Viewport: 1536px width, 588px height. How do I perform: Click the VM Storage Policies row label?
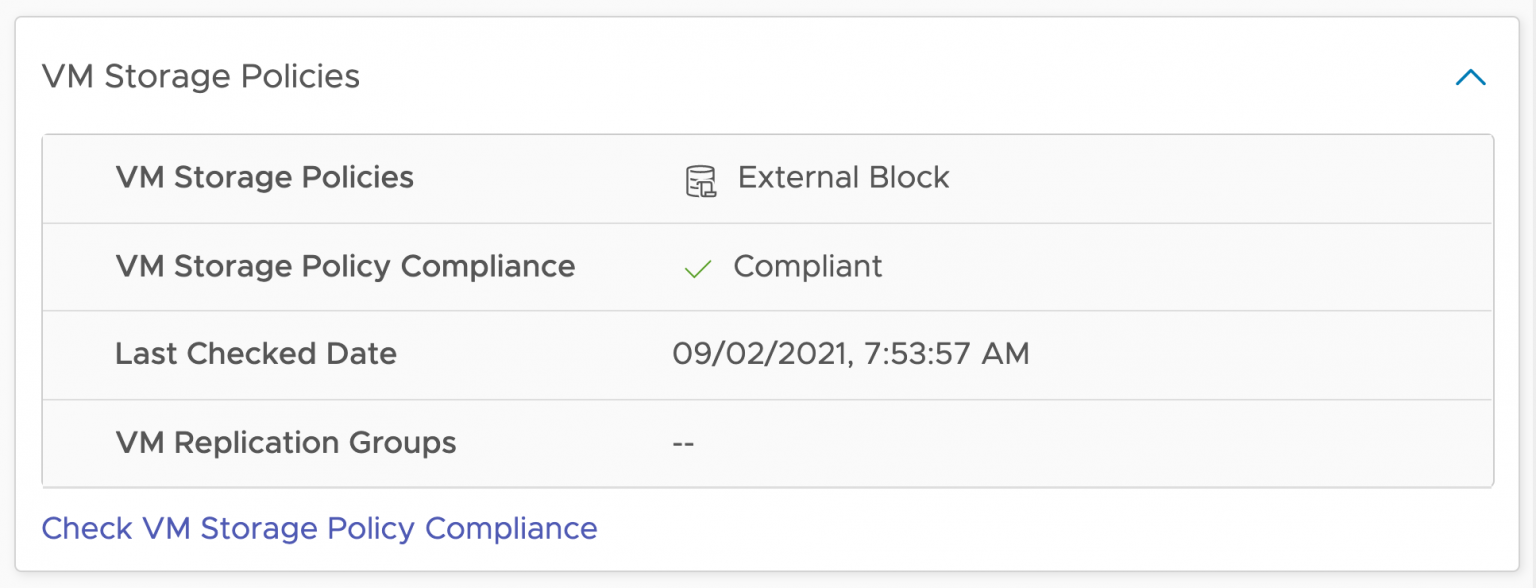click(x=264, y=178)
